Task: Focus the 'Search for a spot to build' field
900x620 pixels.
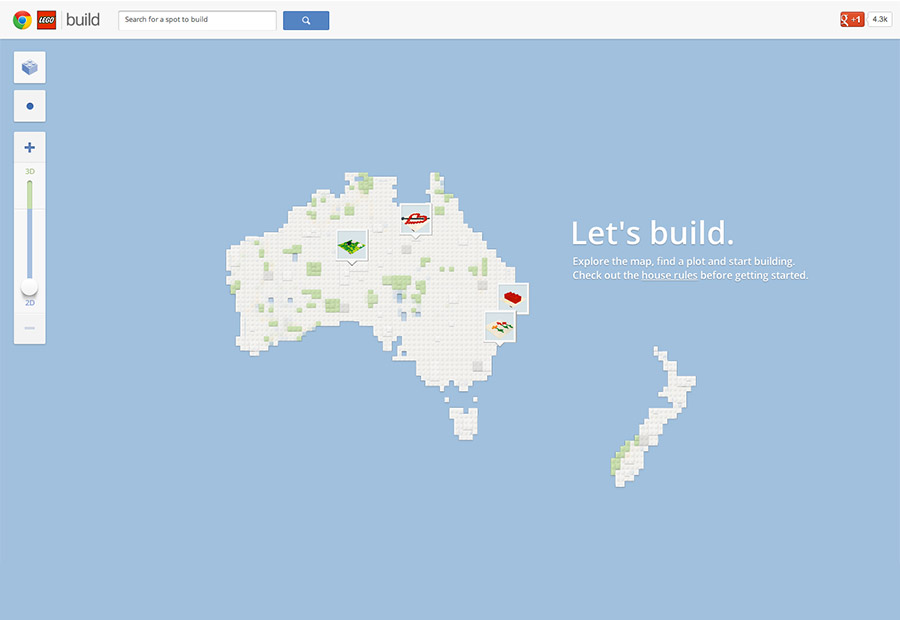Action: pyautogui.click(x=197, y=20)
